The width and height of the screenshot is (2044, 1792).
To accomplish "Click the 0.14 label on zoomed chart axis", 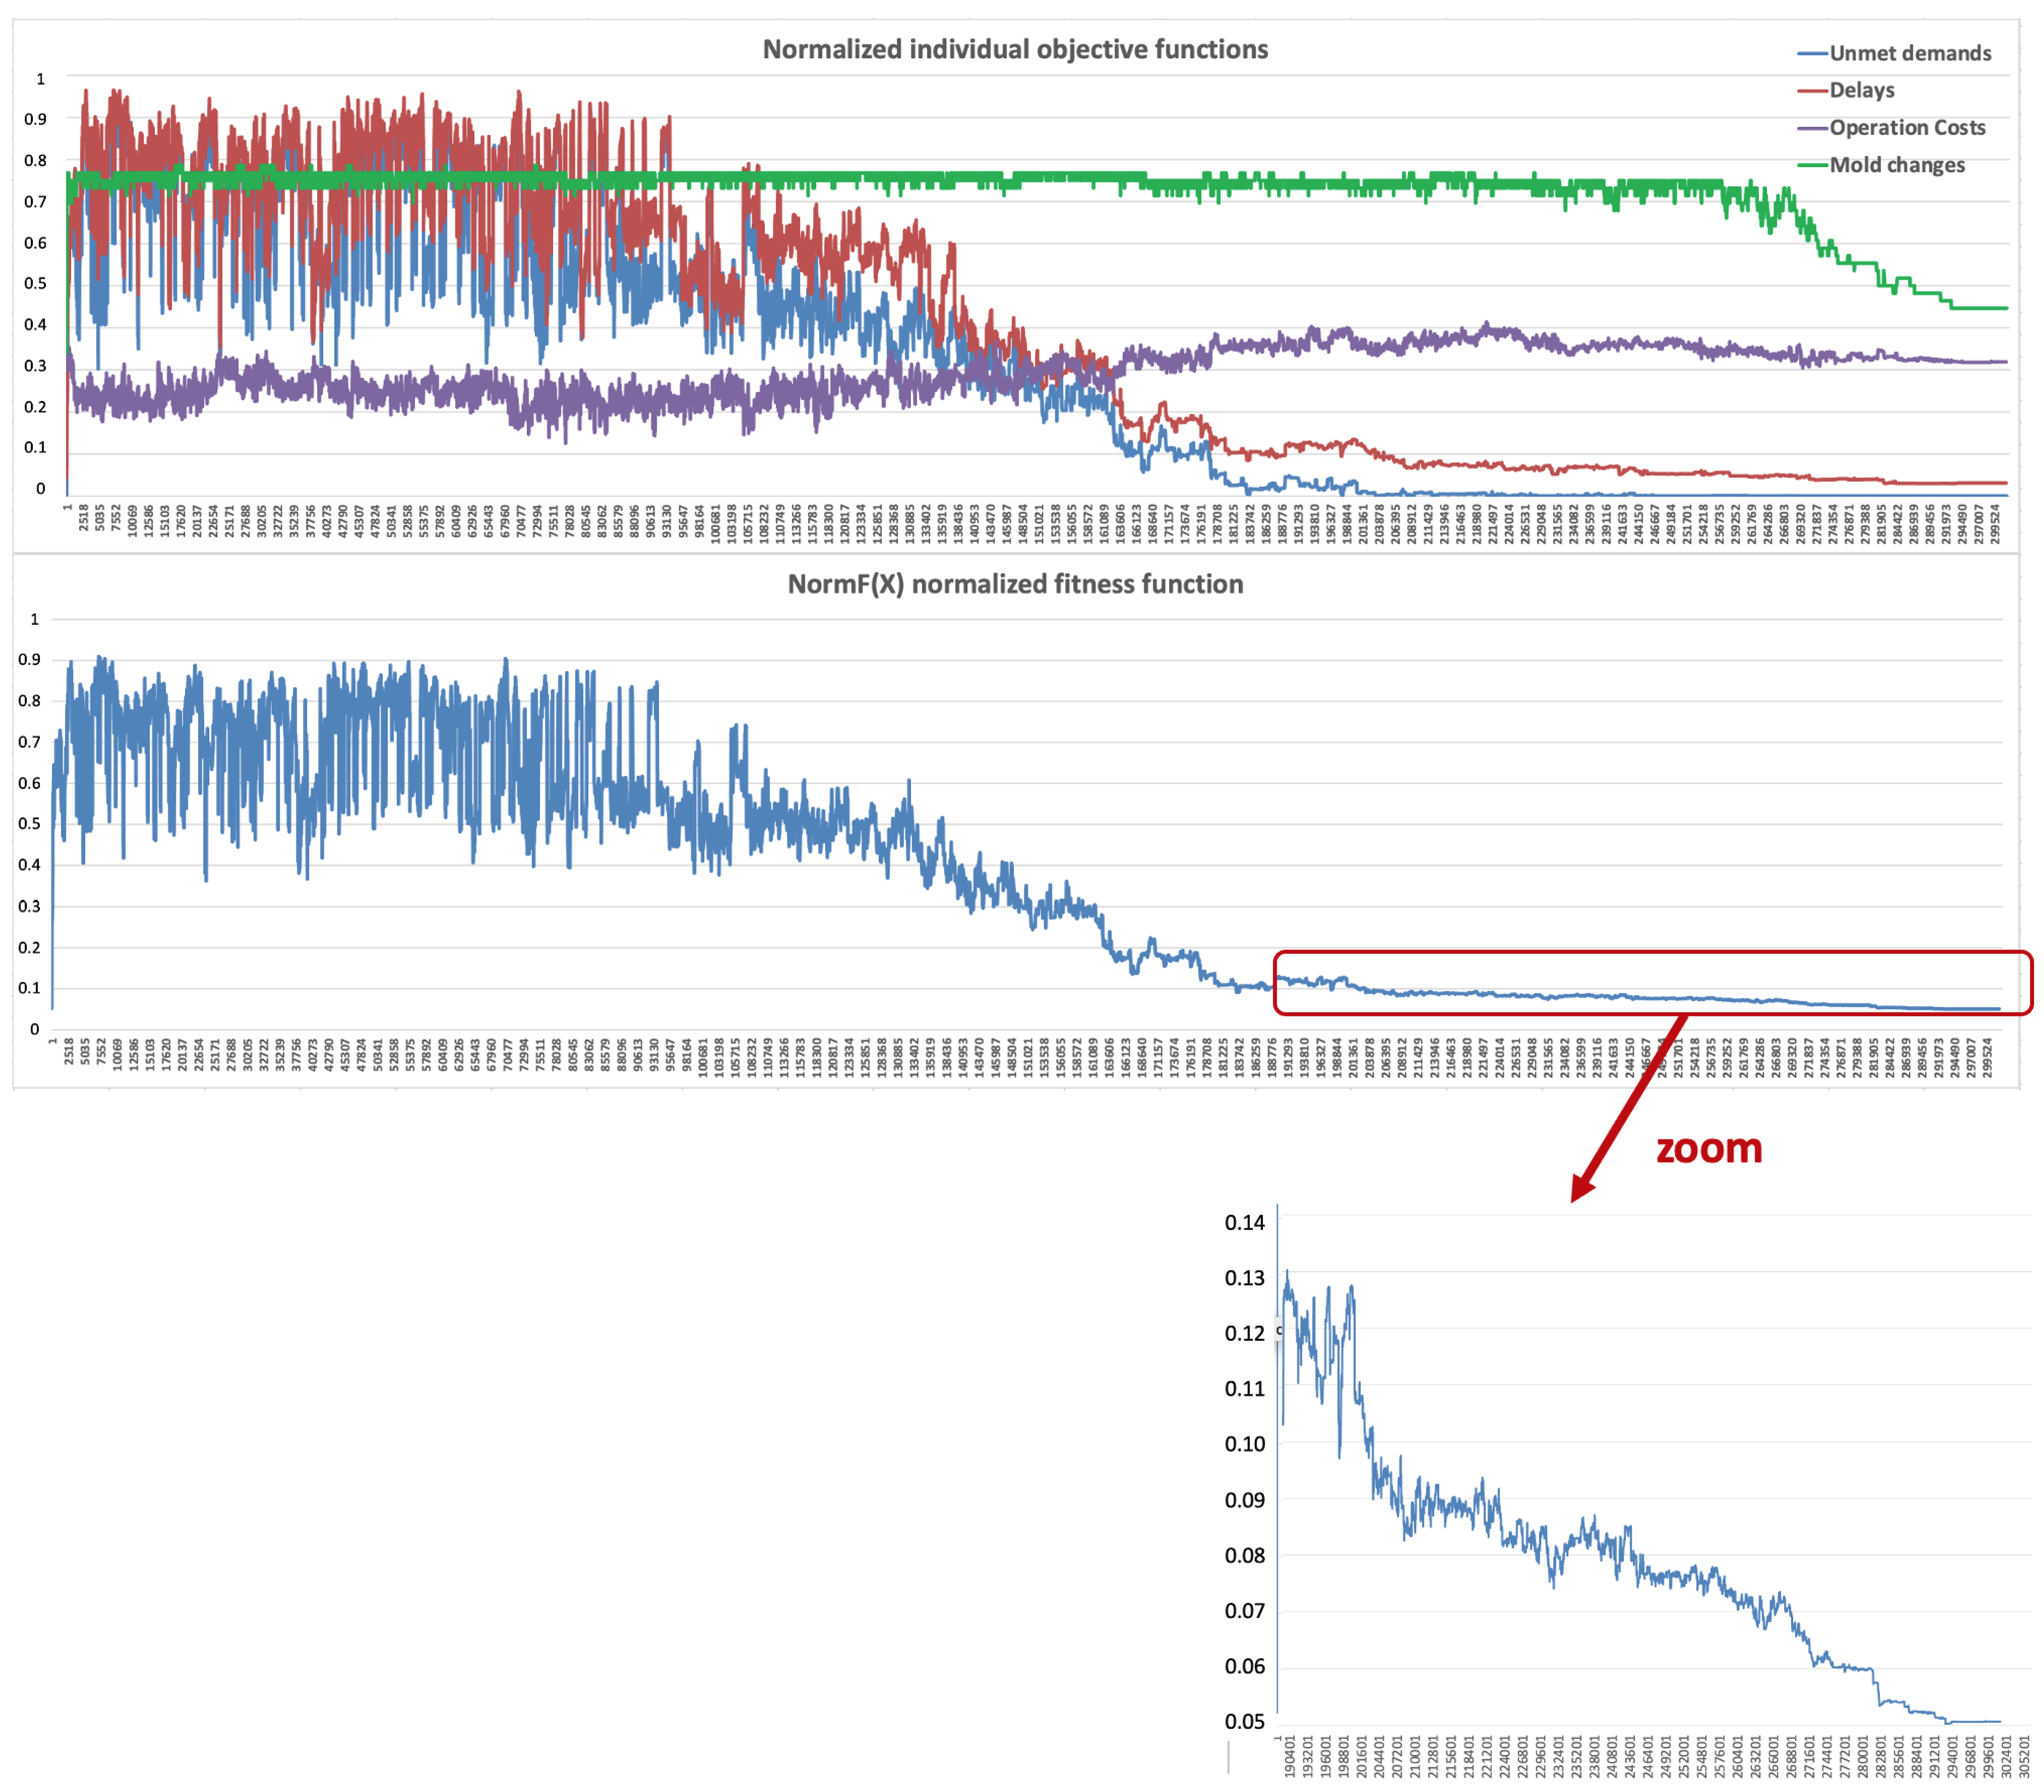I will (x=1244, y=1222).
